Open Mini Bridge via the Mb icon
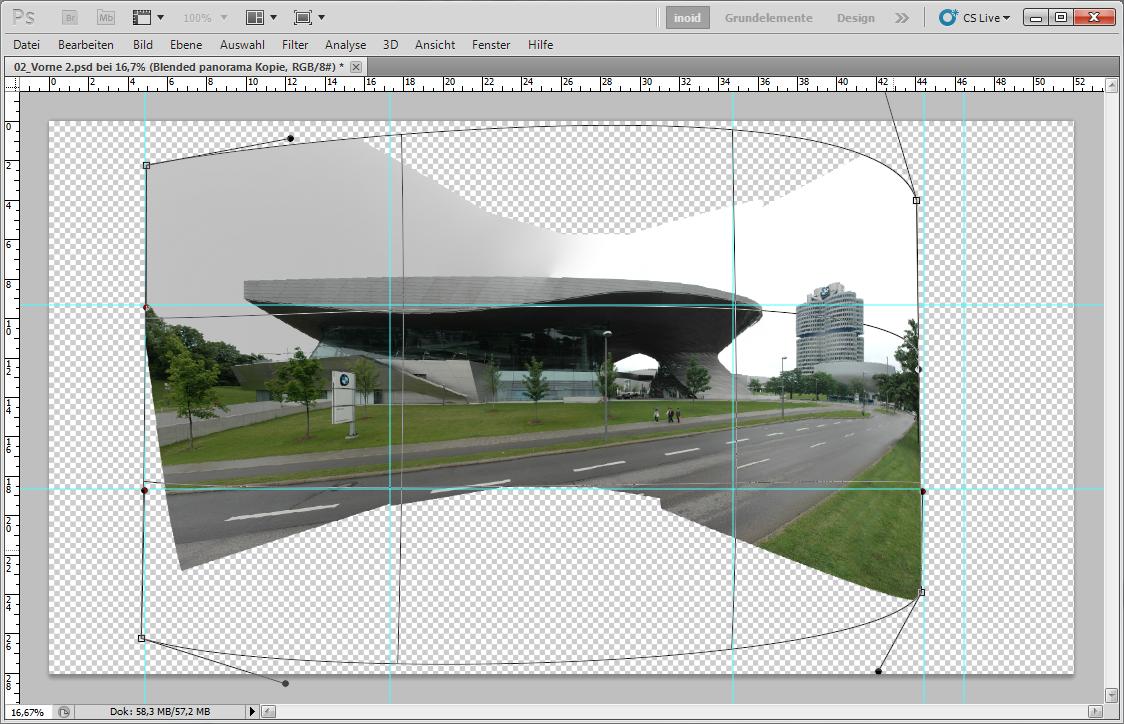 pos(106,17)
